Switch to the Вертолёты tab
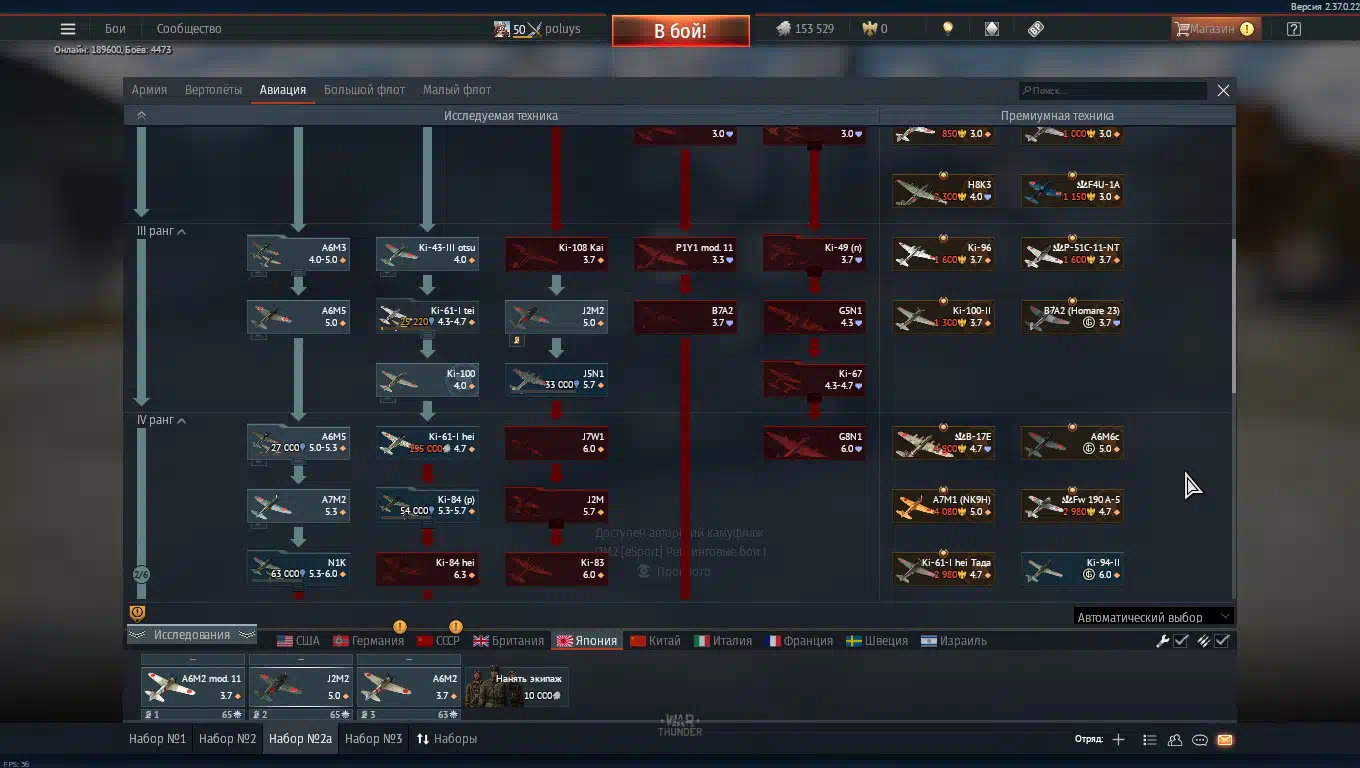This screenshot has height=768, width=1360. (213, 90)
